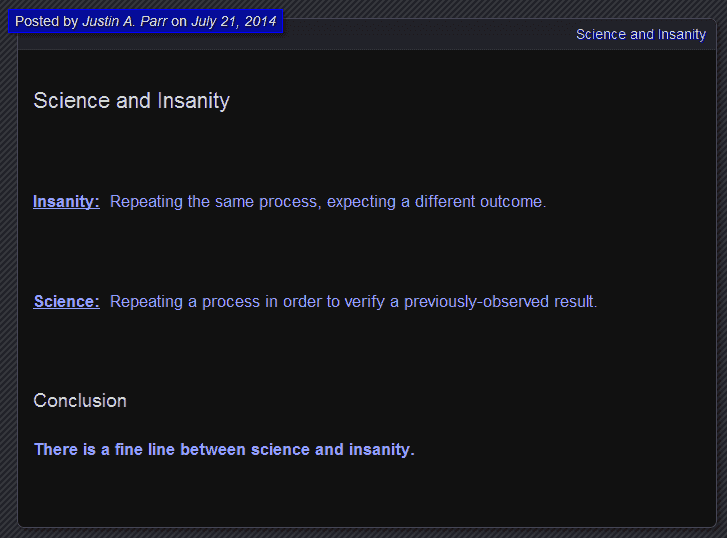727x538 pixels.
Task: Click the underlined Science: term
Action: 66,301
